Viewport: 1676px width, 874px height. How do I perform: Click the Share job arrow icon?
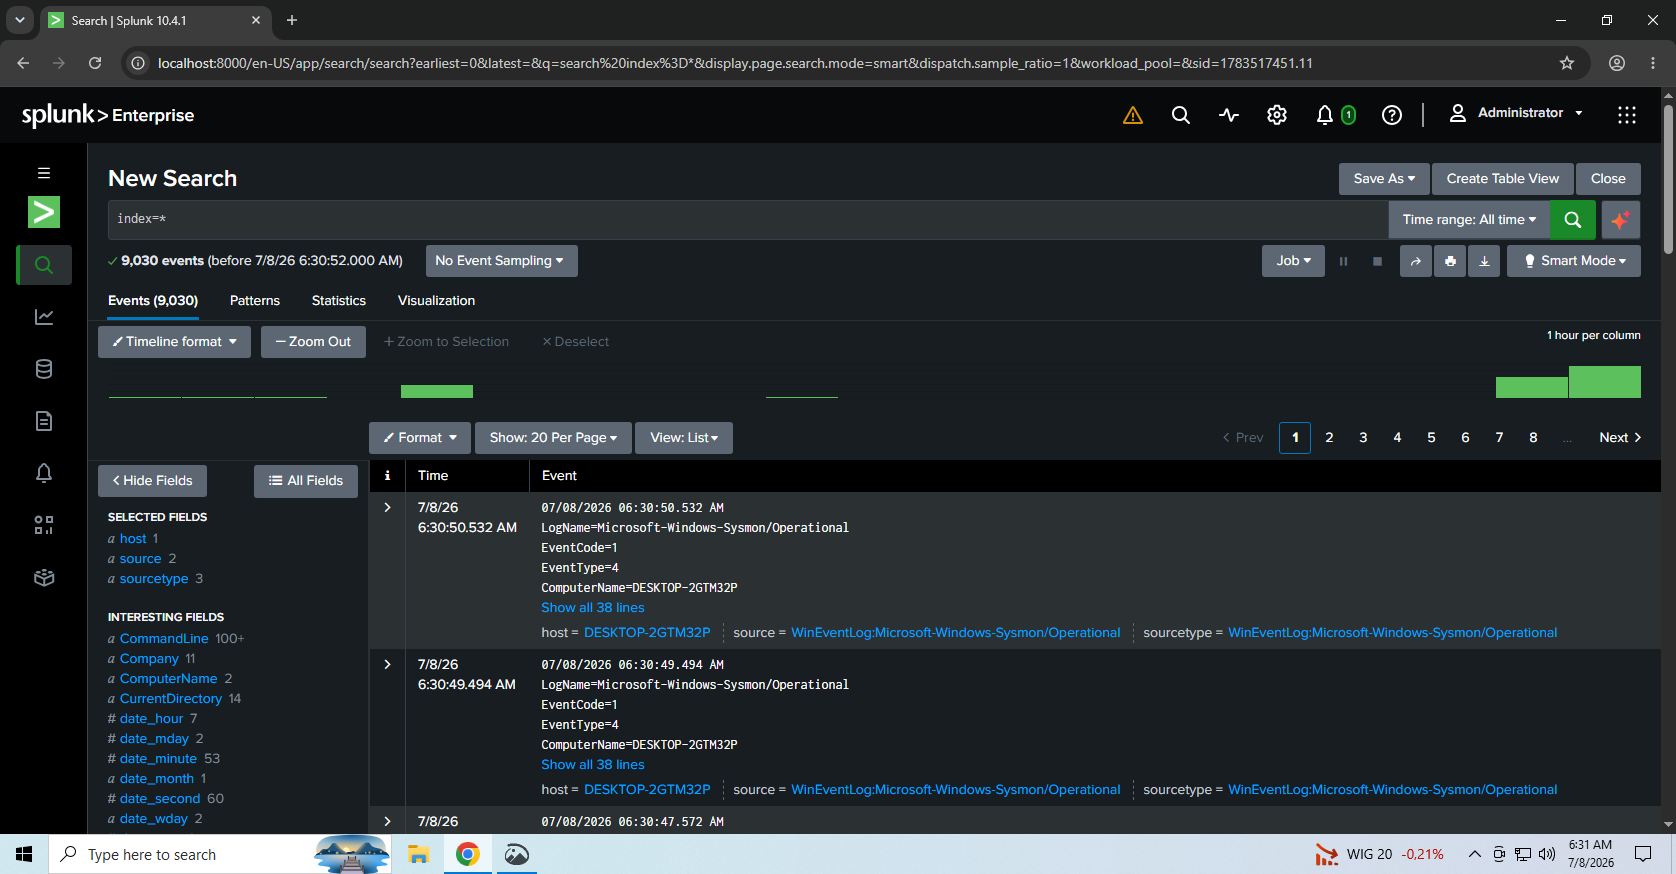click(1415, 261)
